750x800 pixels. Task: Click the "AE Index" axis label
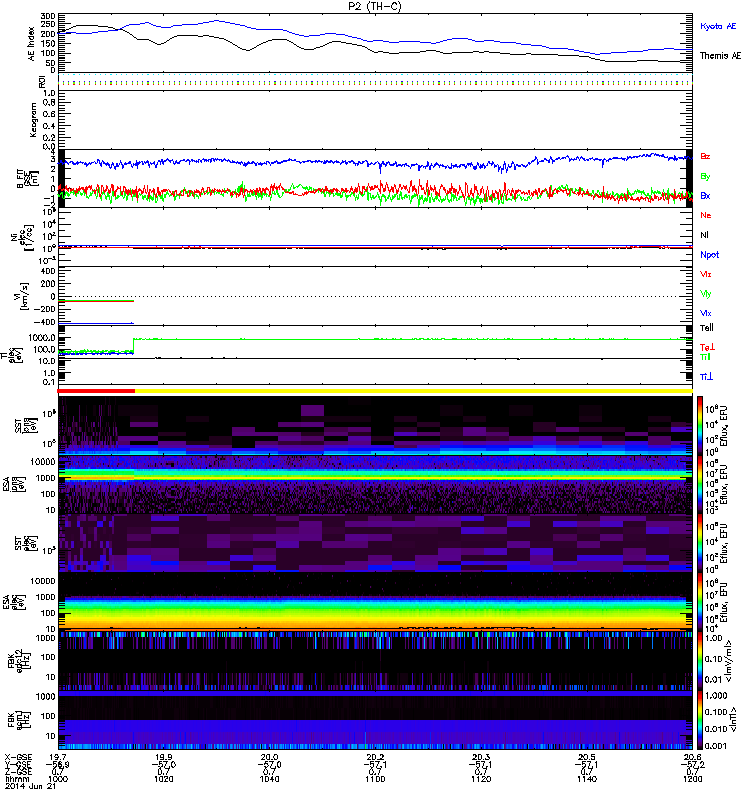click(32, 44)
